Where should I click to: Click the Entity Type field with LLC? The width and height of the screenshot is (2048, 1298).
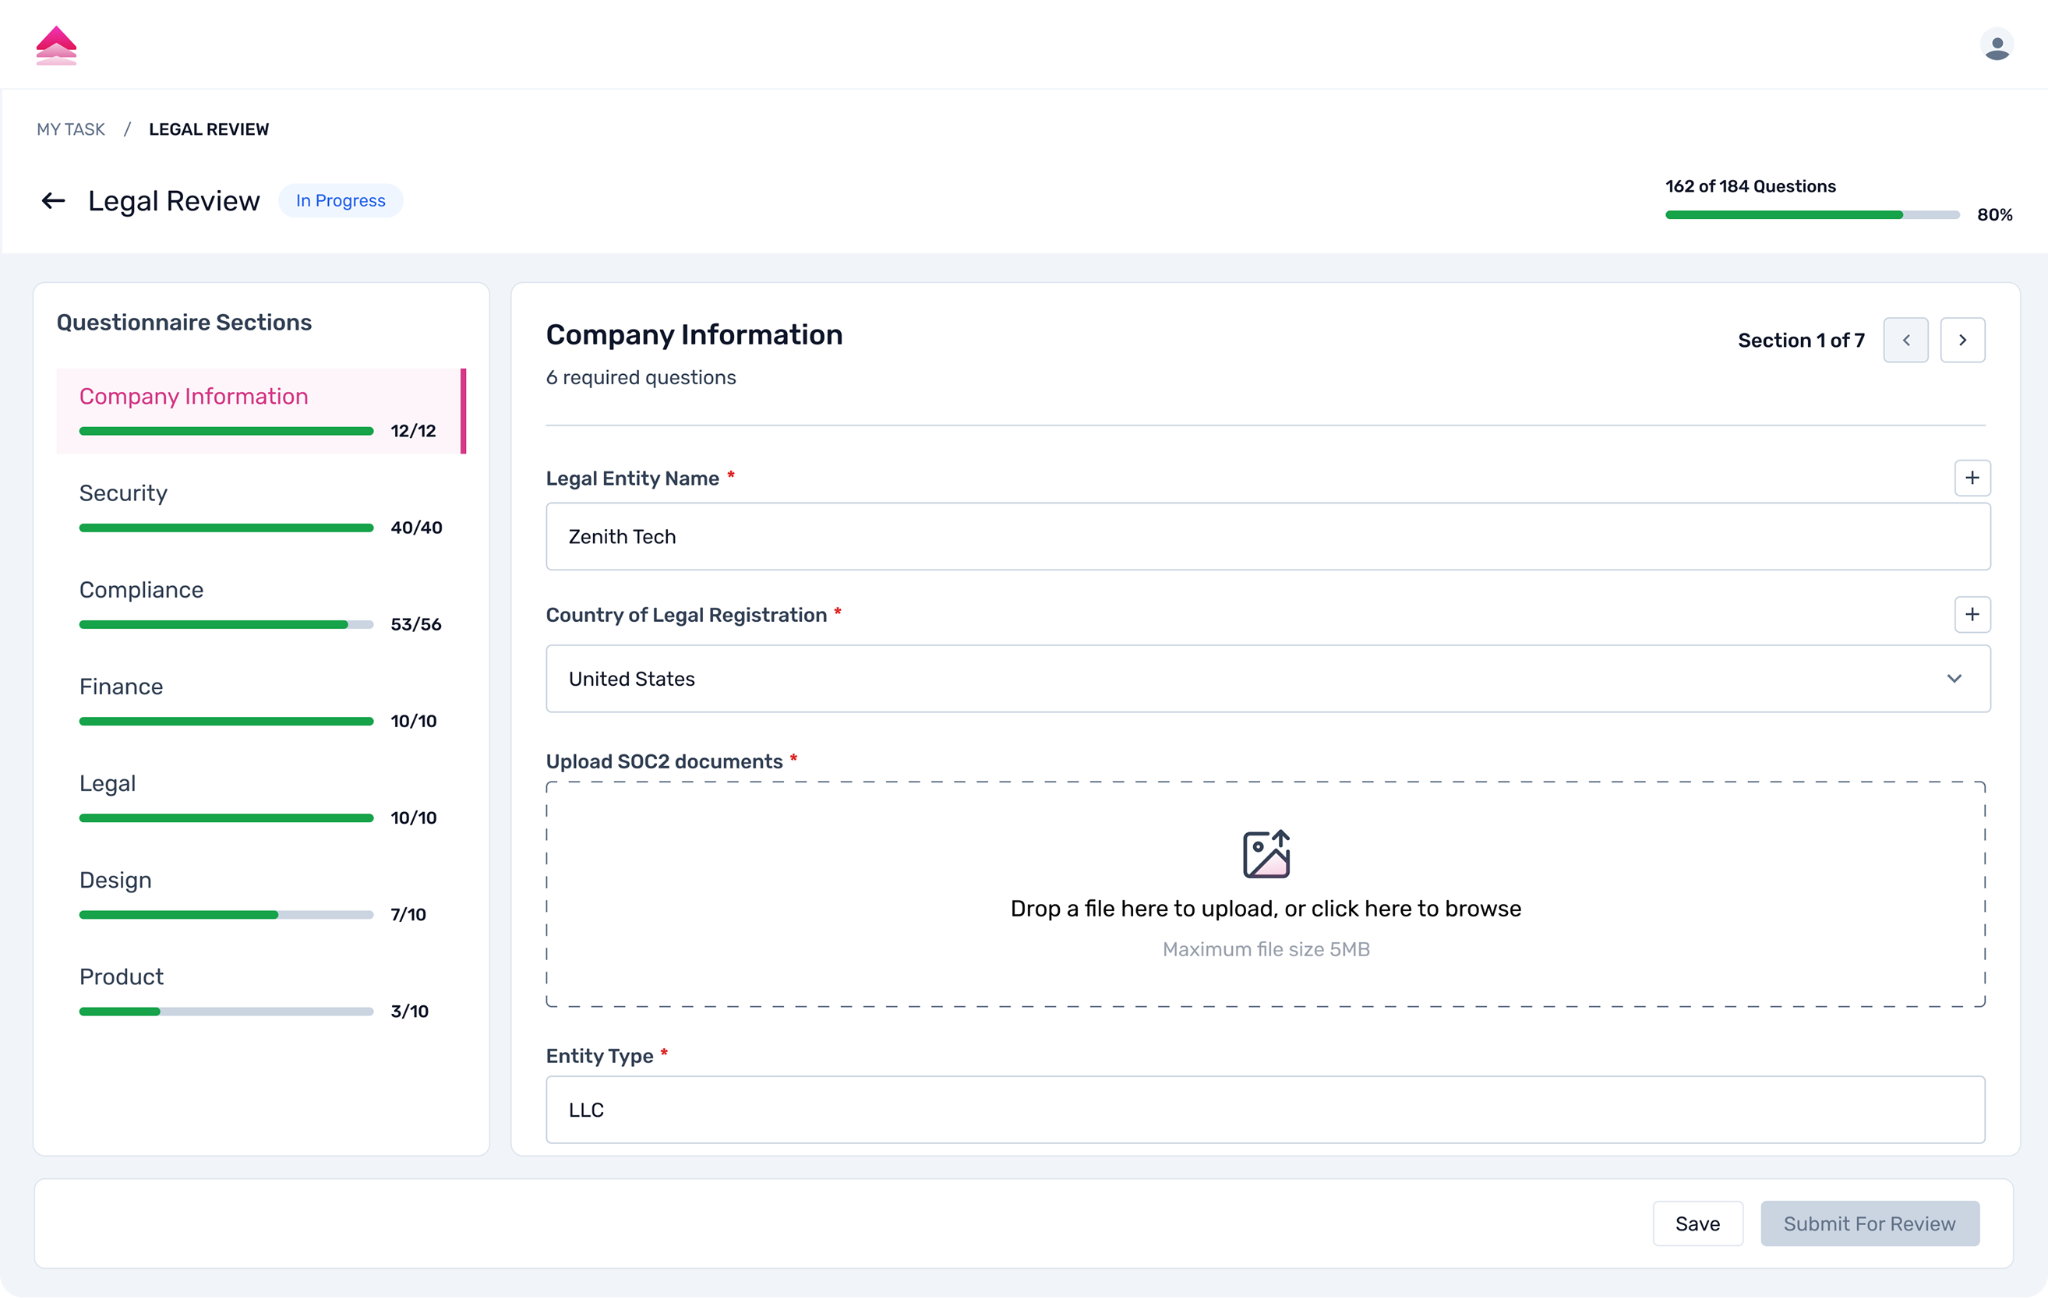click(1265, 1110)
